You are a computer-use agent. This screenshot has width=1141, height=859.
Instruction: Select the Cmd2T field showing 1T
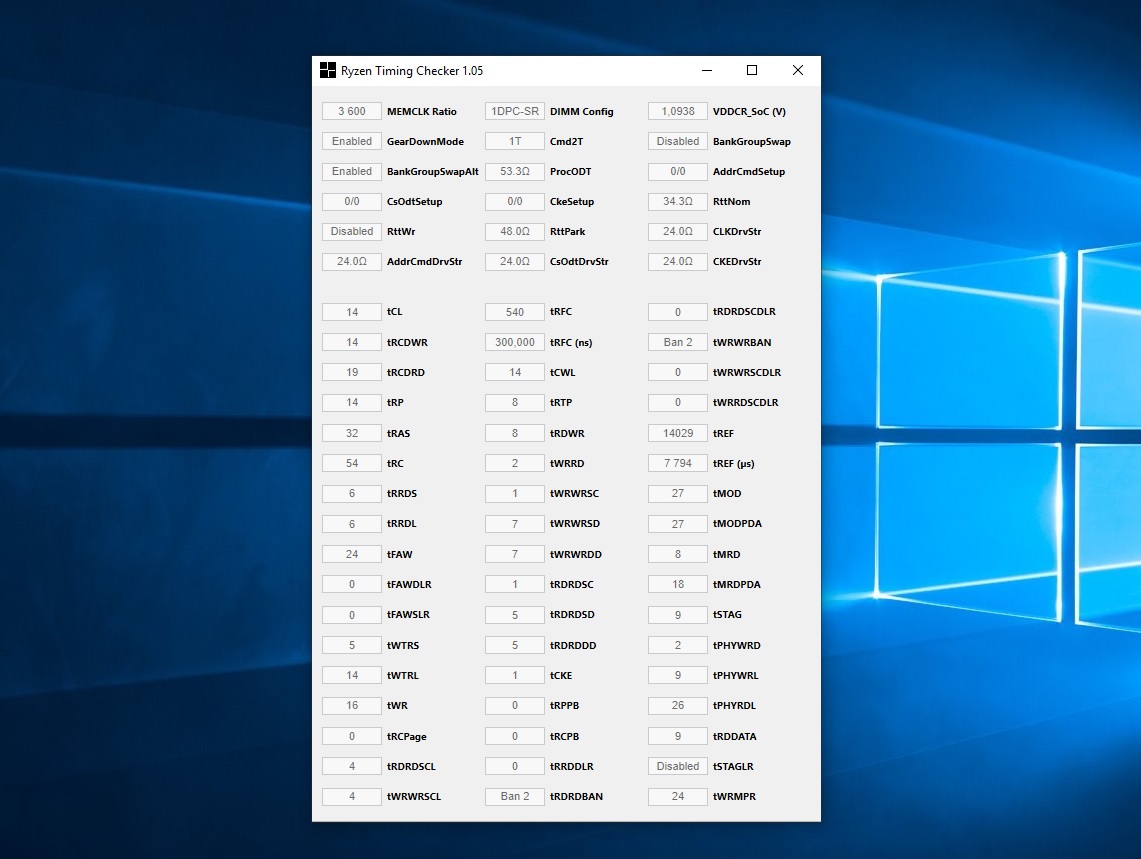[x=515, y=141]
